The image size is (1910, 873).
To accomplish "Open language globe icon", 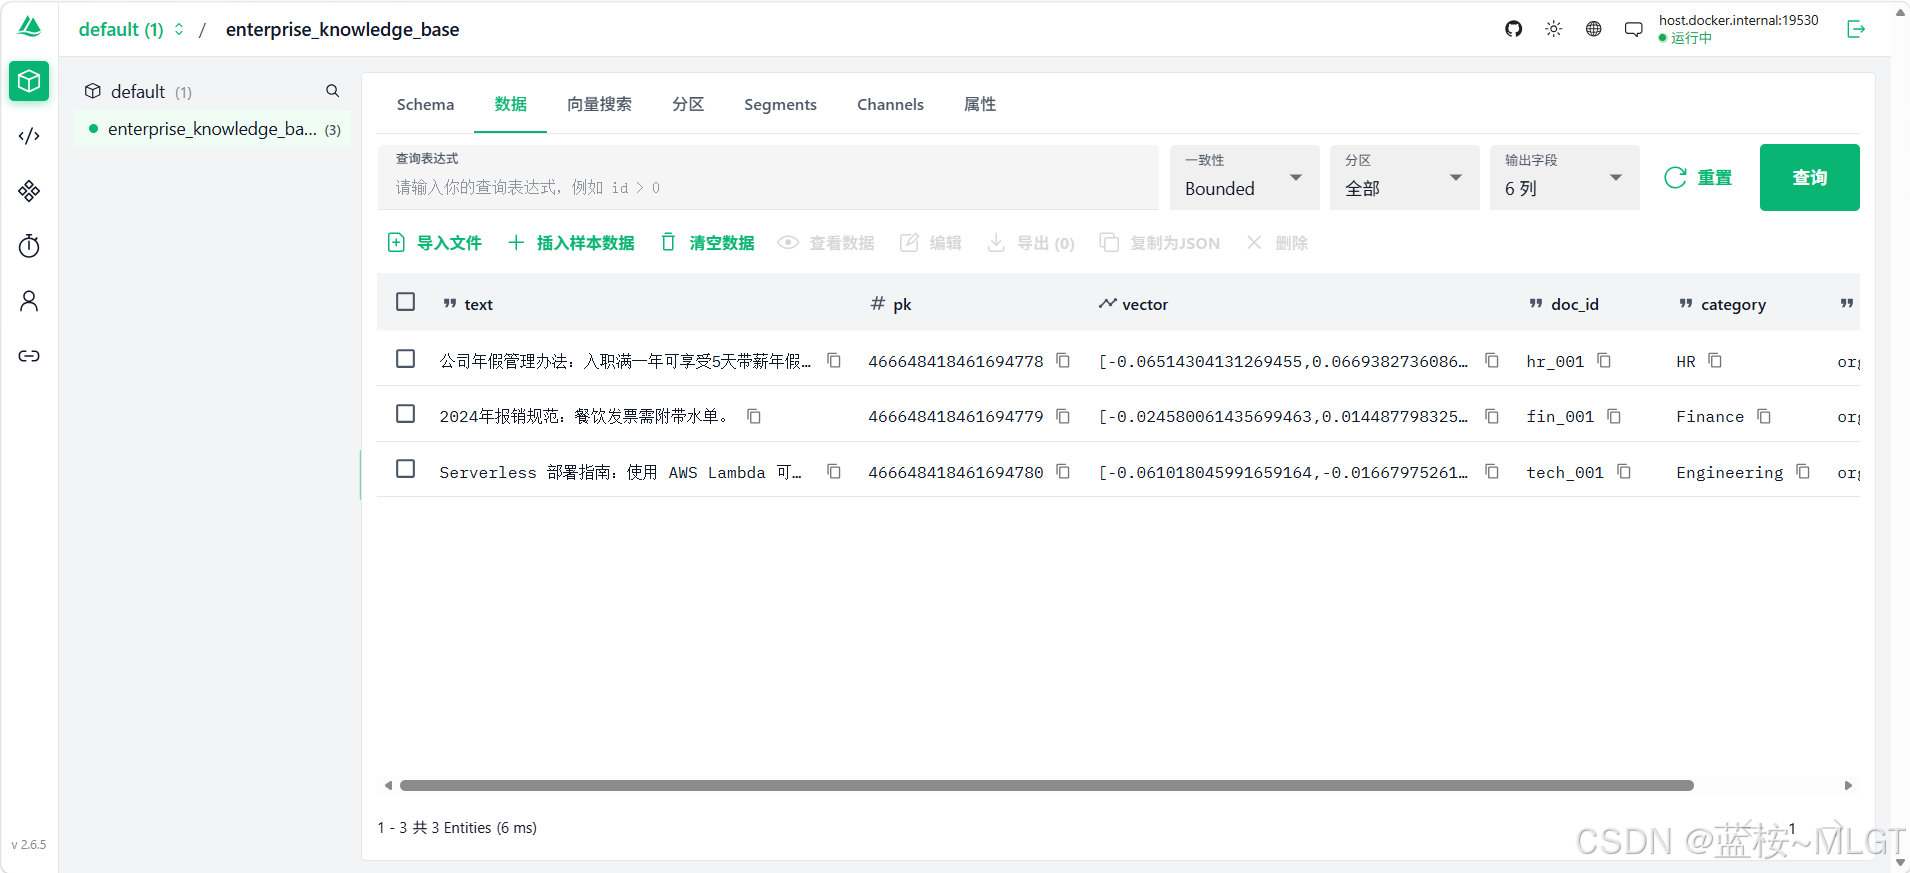I will 1594,29.
